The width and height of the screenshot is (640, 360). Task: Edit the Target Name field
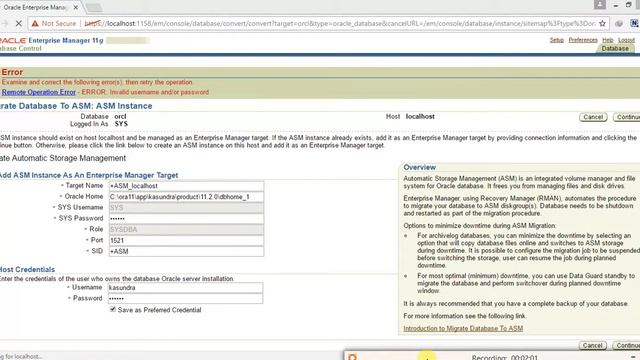(186, 186)
